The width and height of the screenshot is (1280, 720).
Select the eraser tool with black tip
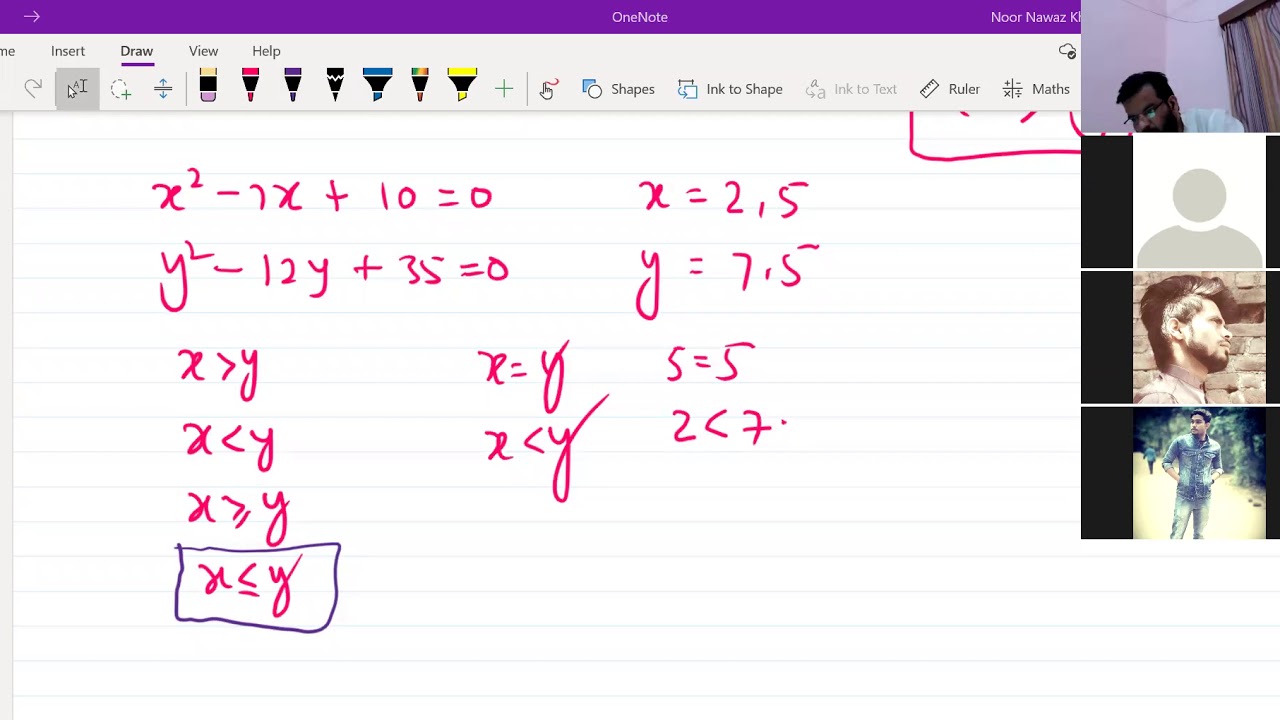point(208,87)
